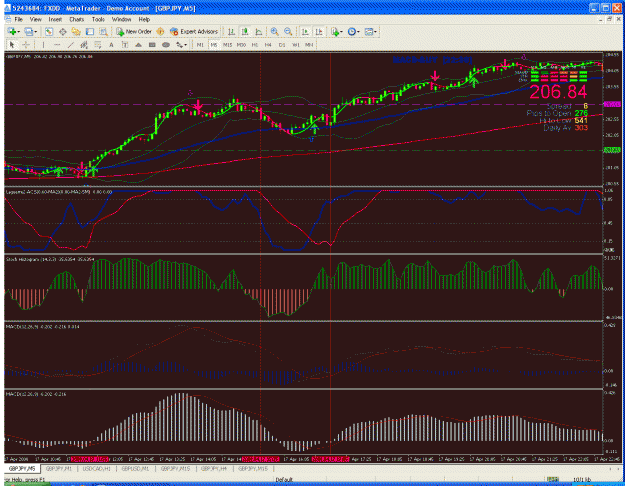The width and height of the screenshot is (625, 486).
Task: Click the large 206.84 price display
Action: (558, 92)
